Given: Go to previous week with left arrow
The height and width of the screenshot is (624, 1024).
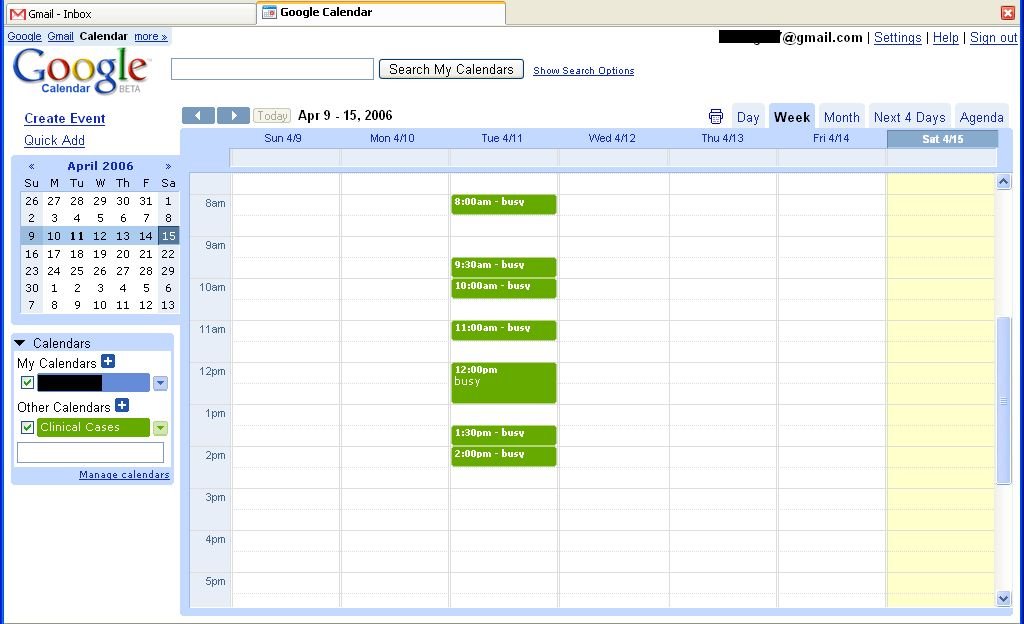Looking at the screenshot, I should pos(198,116).
